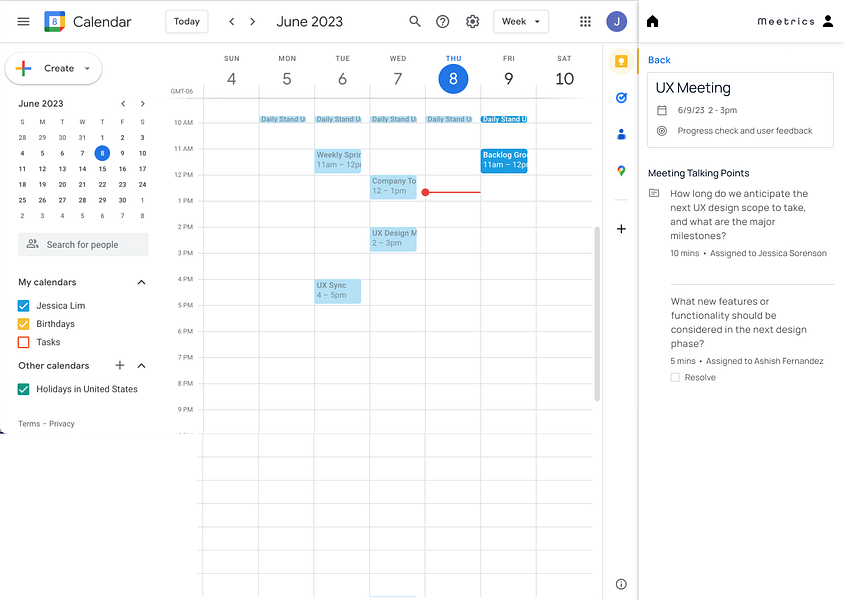The image size is (844, 600).
Task: Check the Resolve checkbox
Action: pos(675,377)
